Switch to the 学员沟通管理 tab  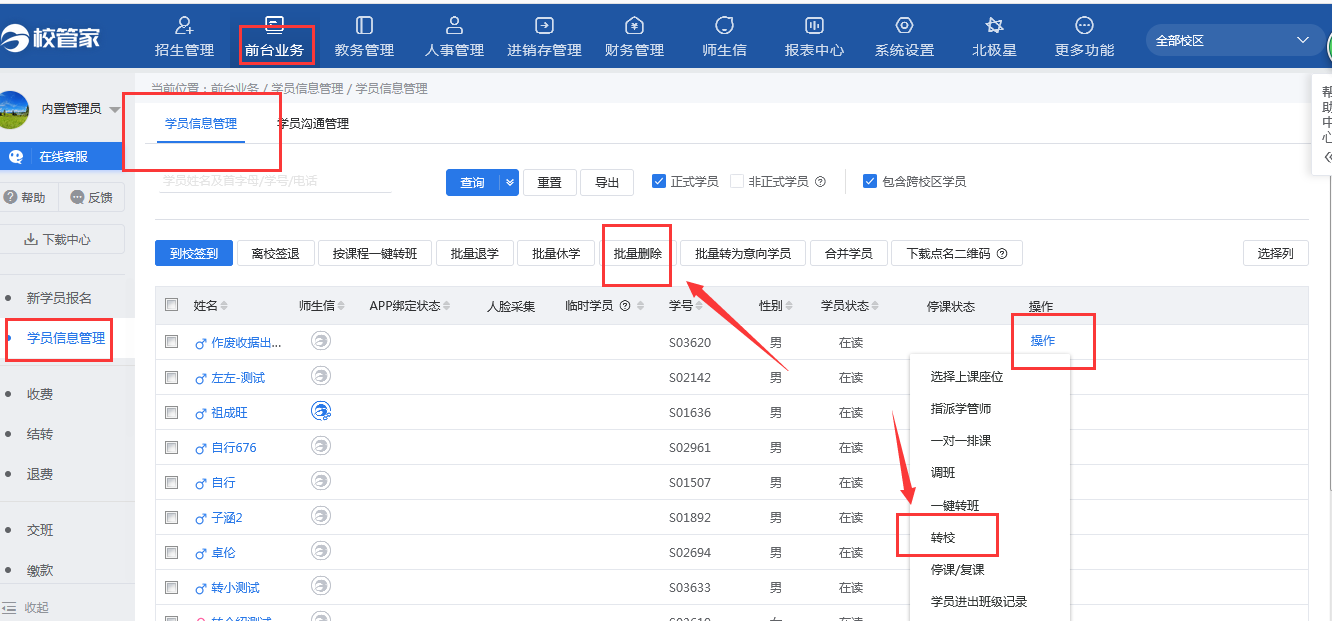click(x=313, y=124)
